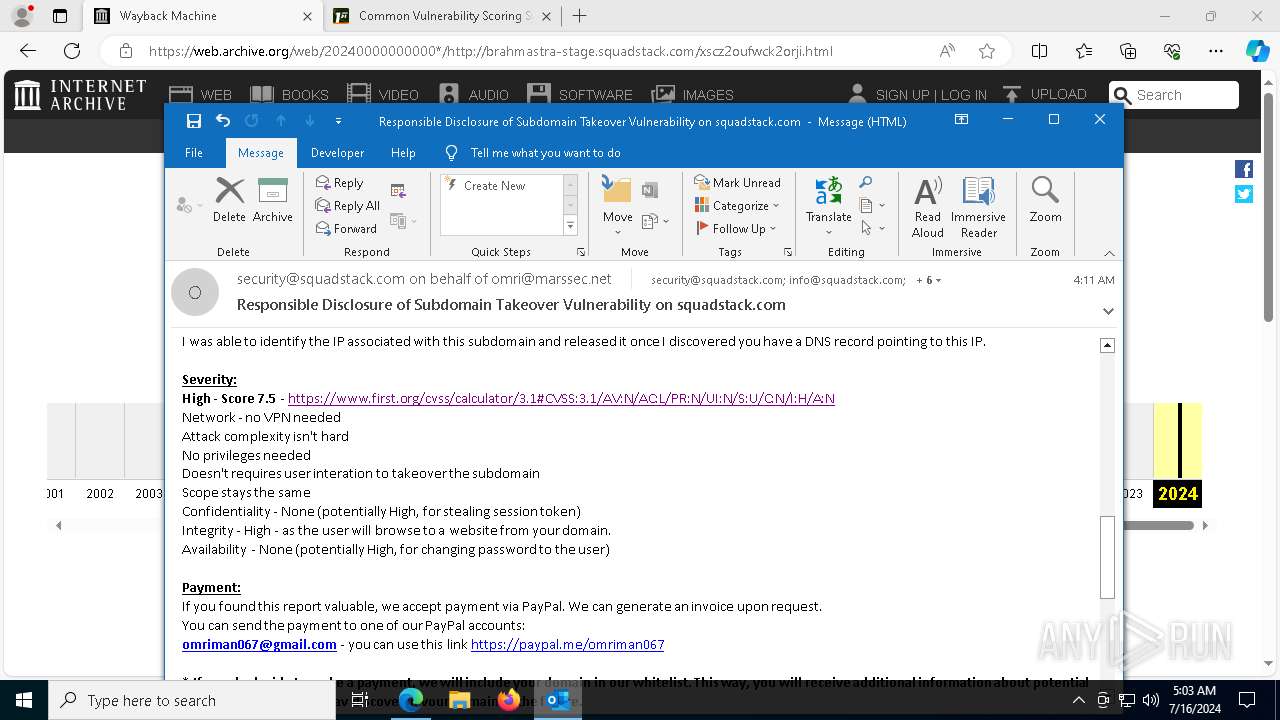
Task: Open the Internet Archive Search box
Action: click(x=1174, y=95)
